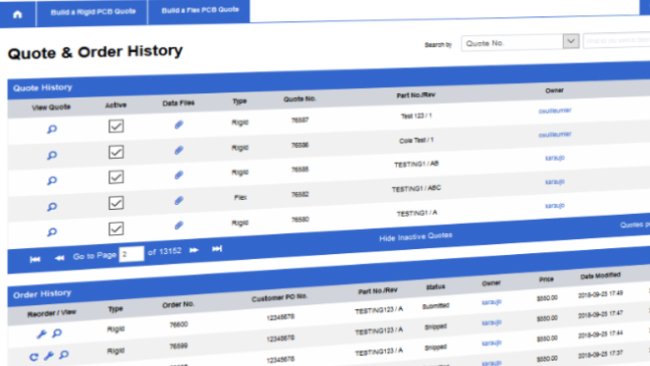This screenshot has height=366, width=650.
Task: Go to previous page of quotes
Action: (59, 258)
